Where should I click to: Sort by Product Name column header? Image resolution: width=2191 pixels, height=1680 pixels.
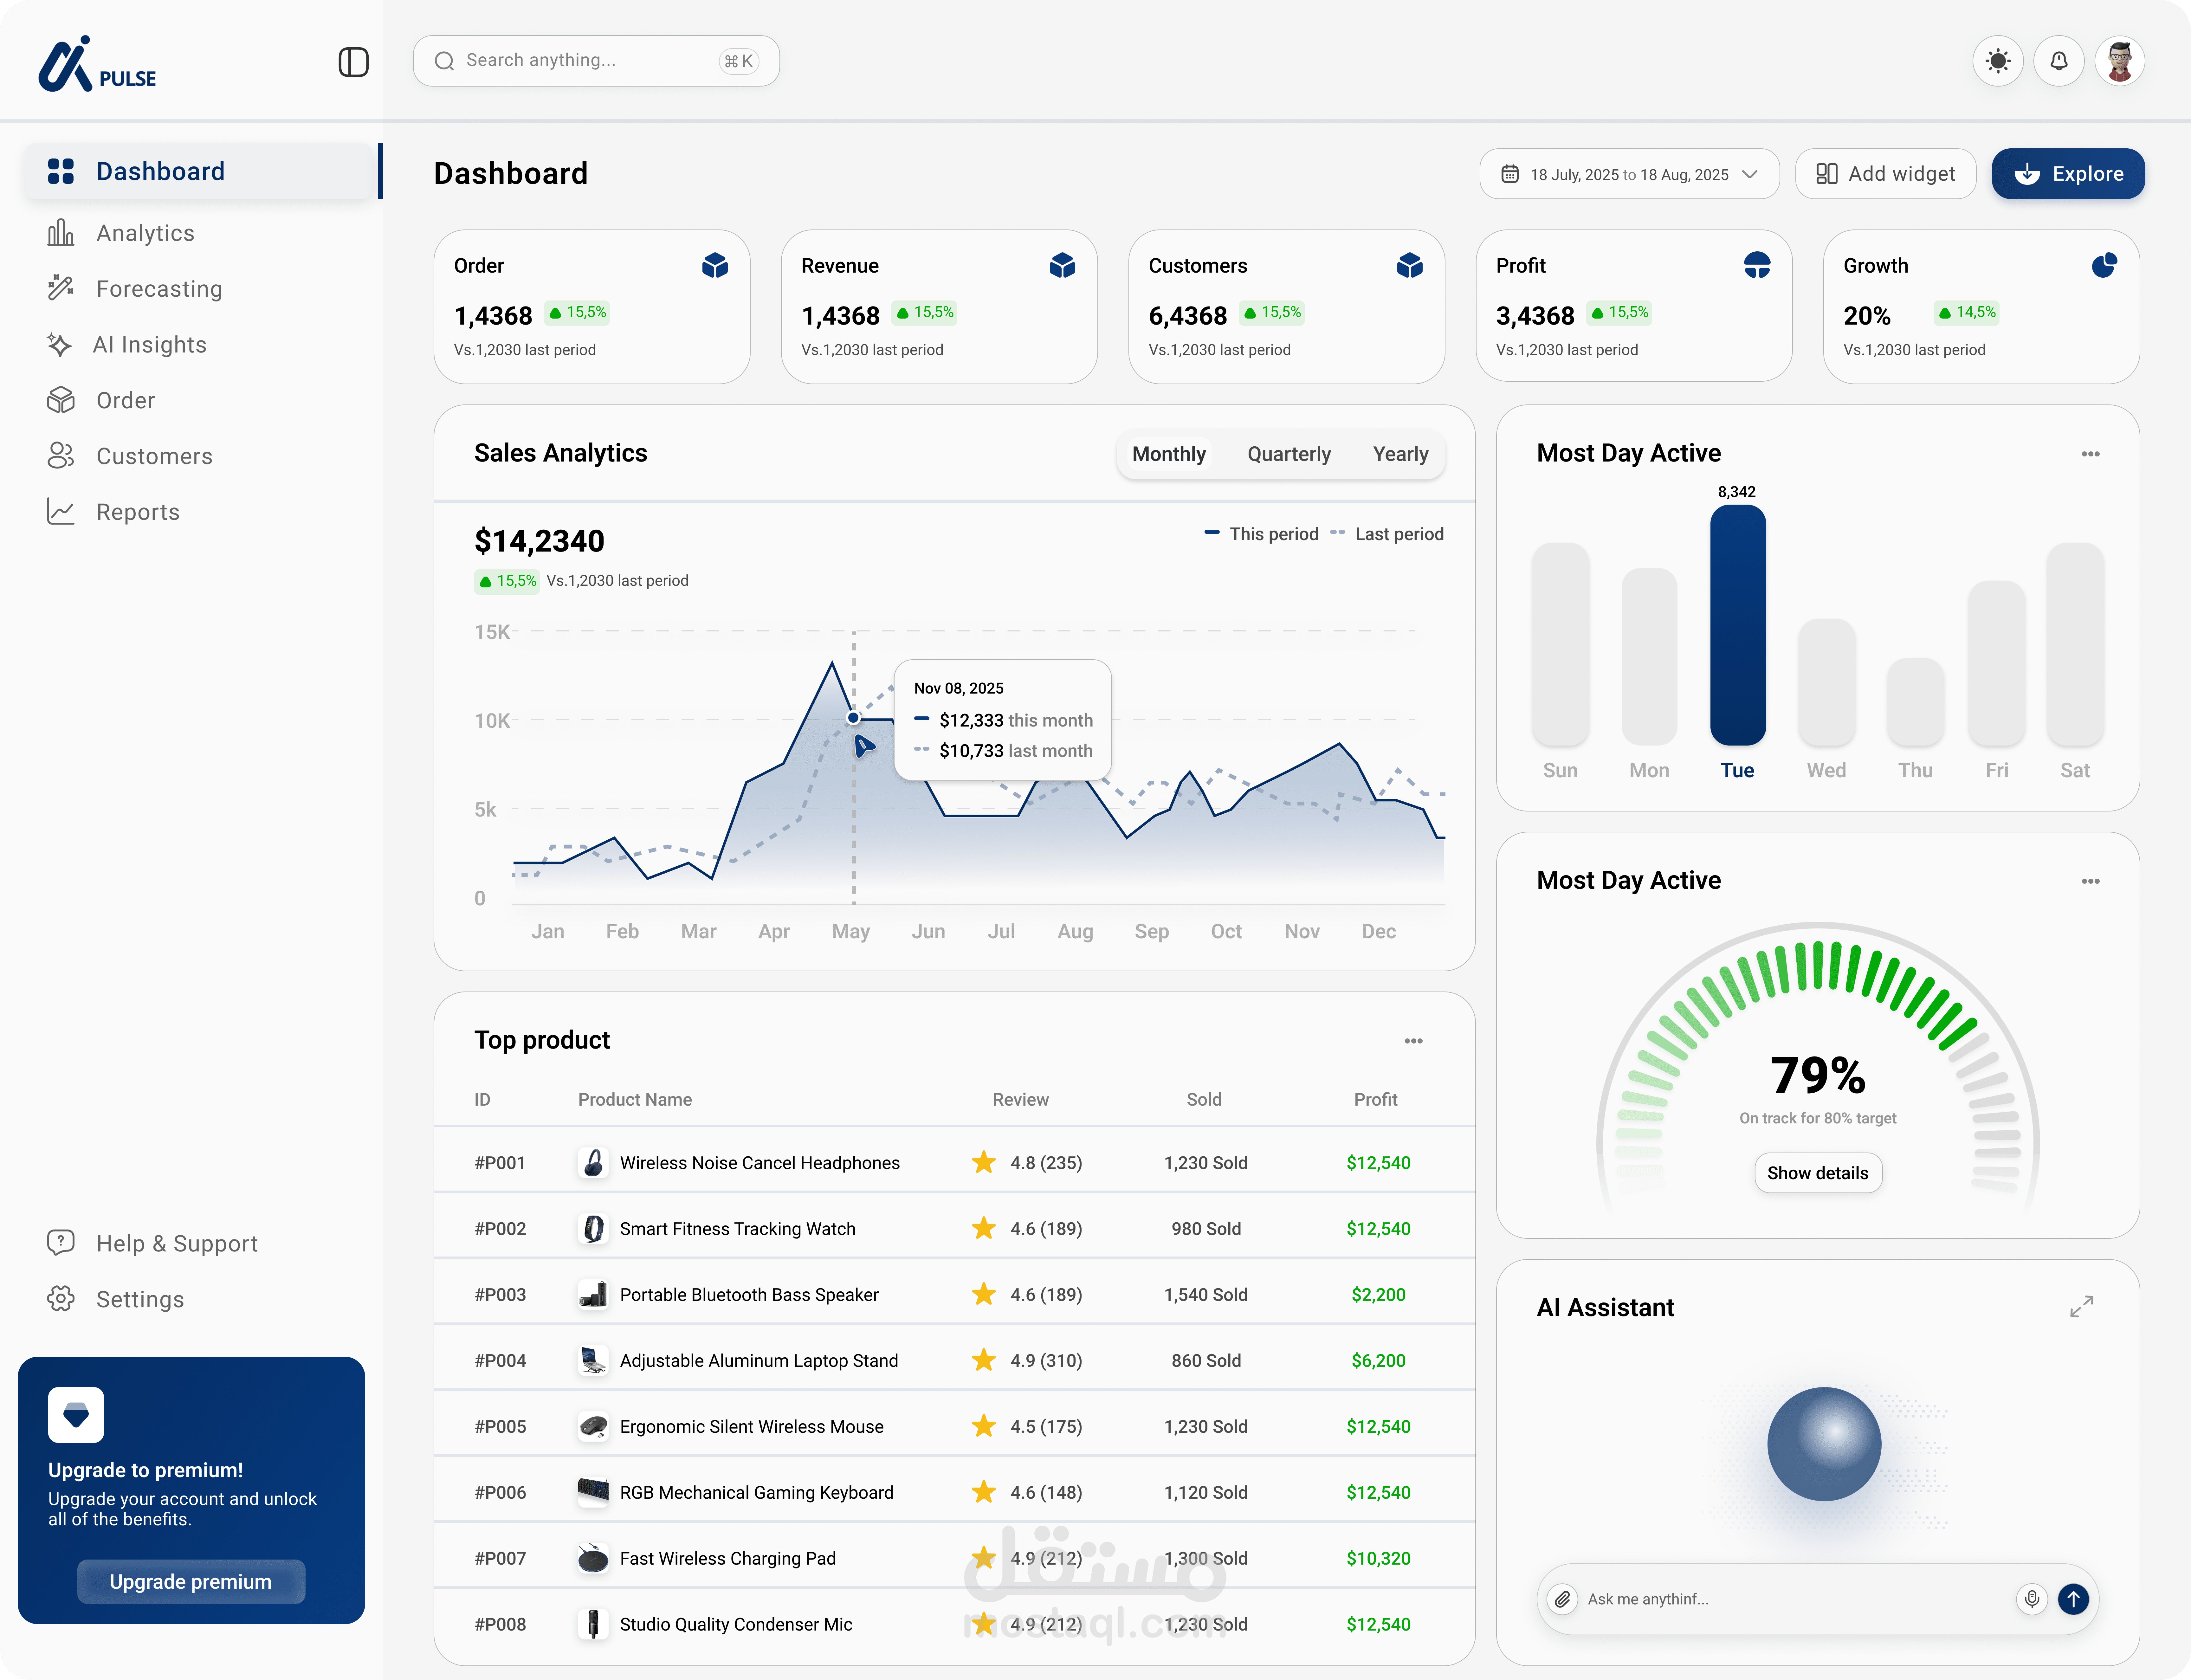[x=635, y=1100]
